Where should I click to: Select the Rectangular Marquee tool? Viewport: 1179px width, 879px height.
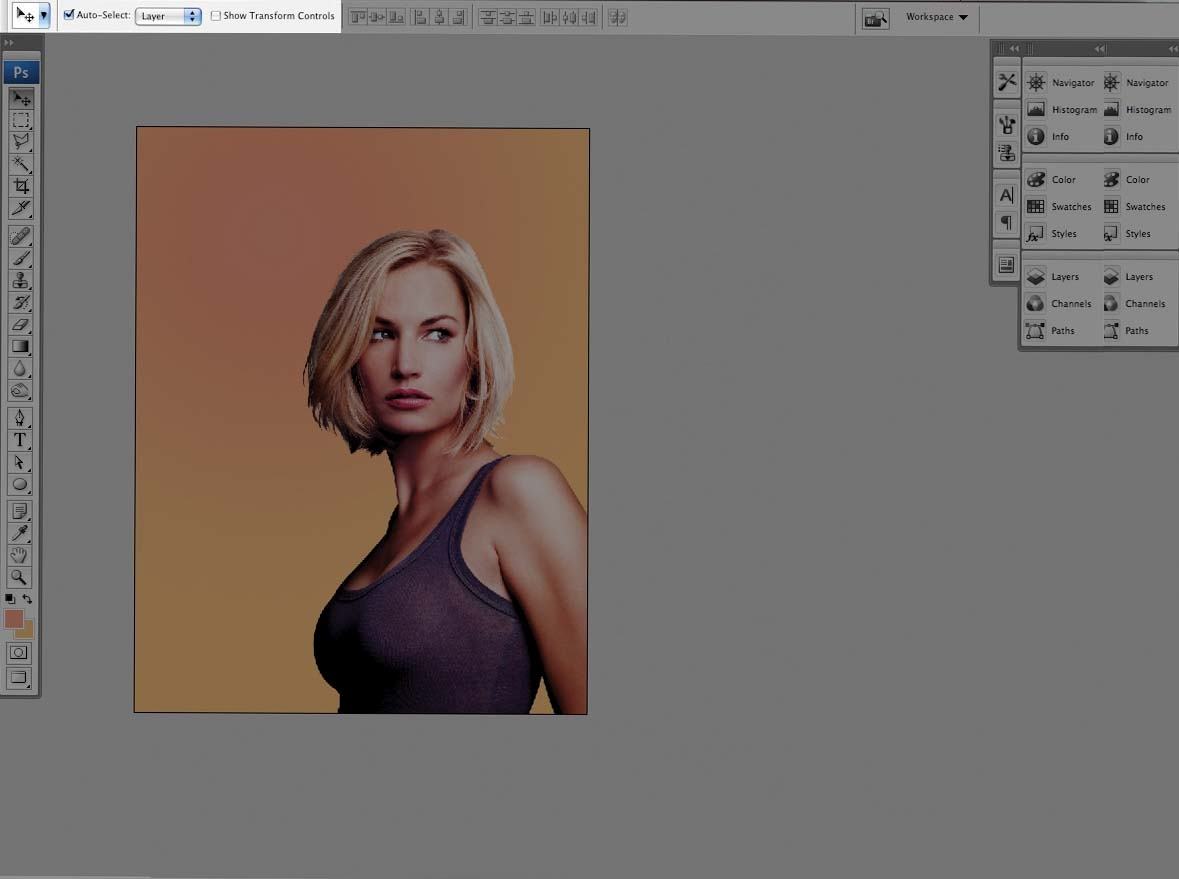(20, 120)
